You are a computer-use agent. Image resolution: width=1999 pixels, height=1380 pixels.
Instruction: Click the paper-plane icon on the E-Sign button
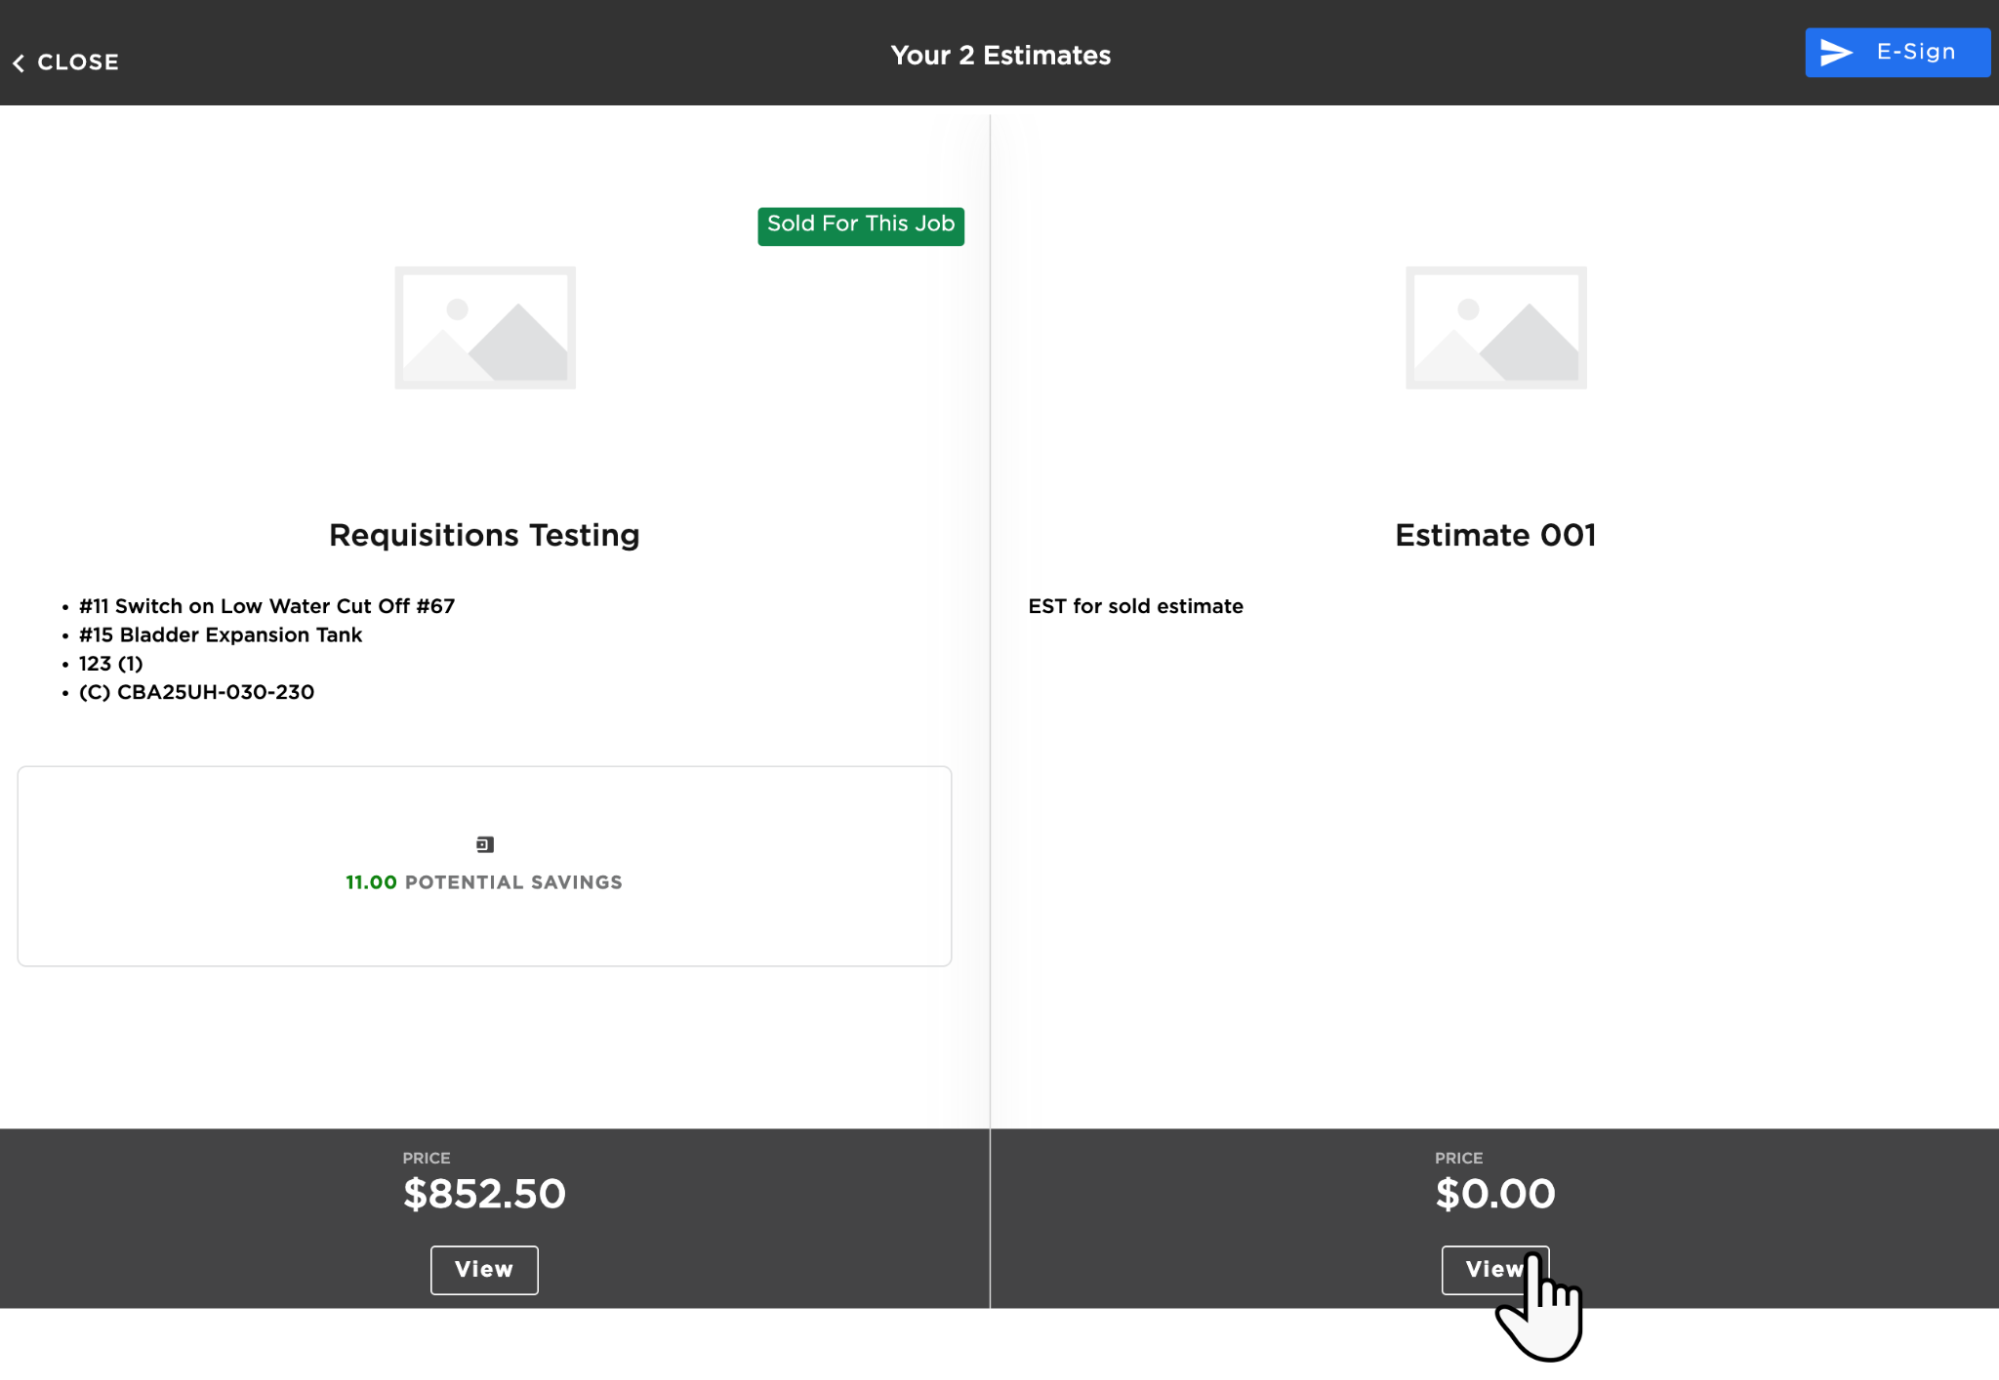[1836, 52]
